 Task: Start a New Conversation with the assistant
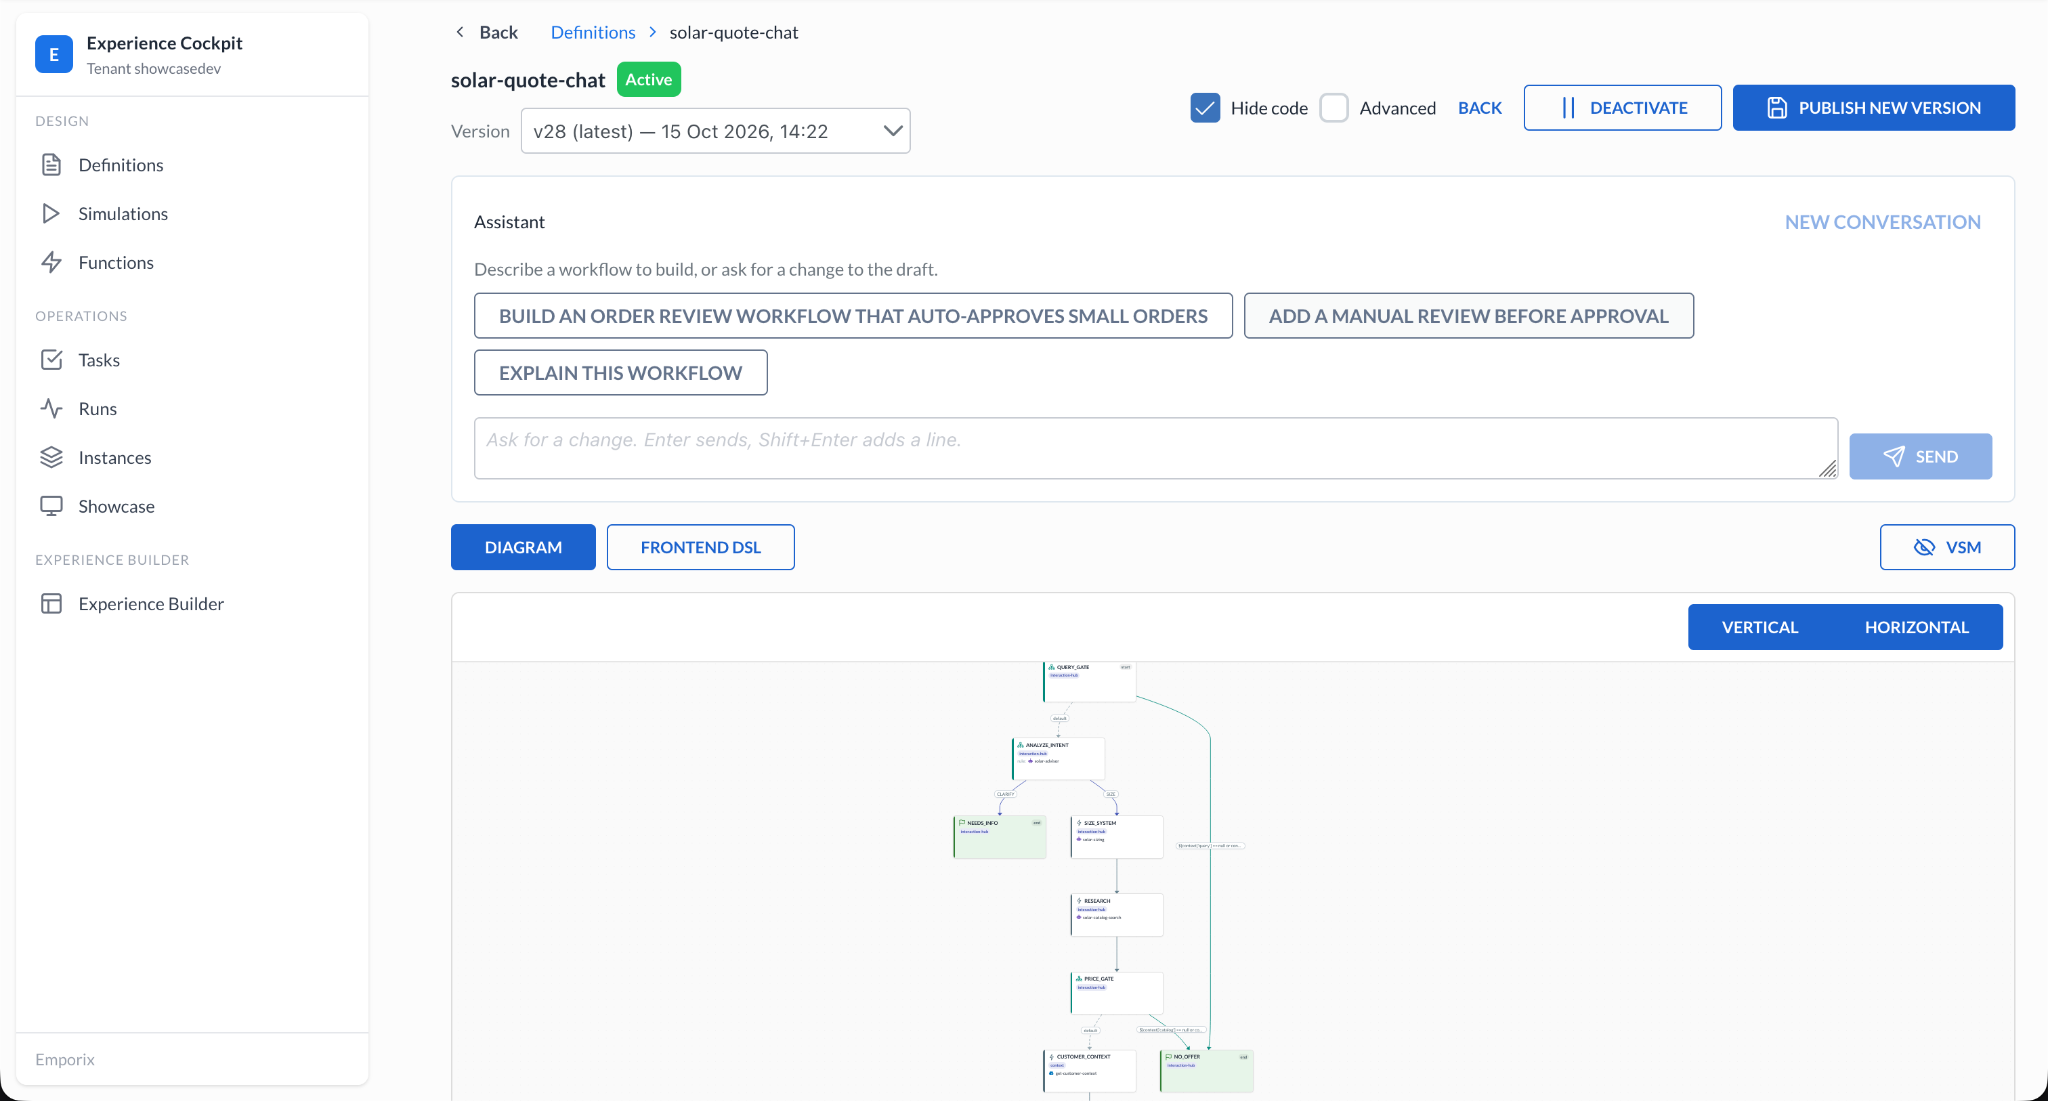tap(1883, 222)
